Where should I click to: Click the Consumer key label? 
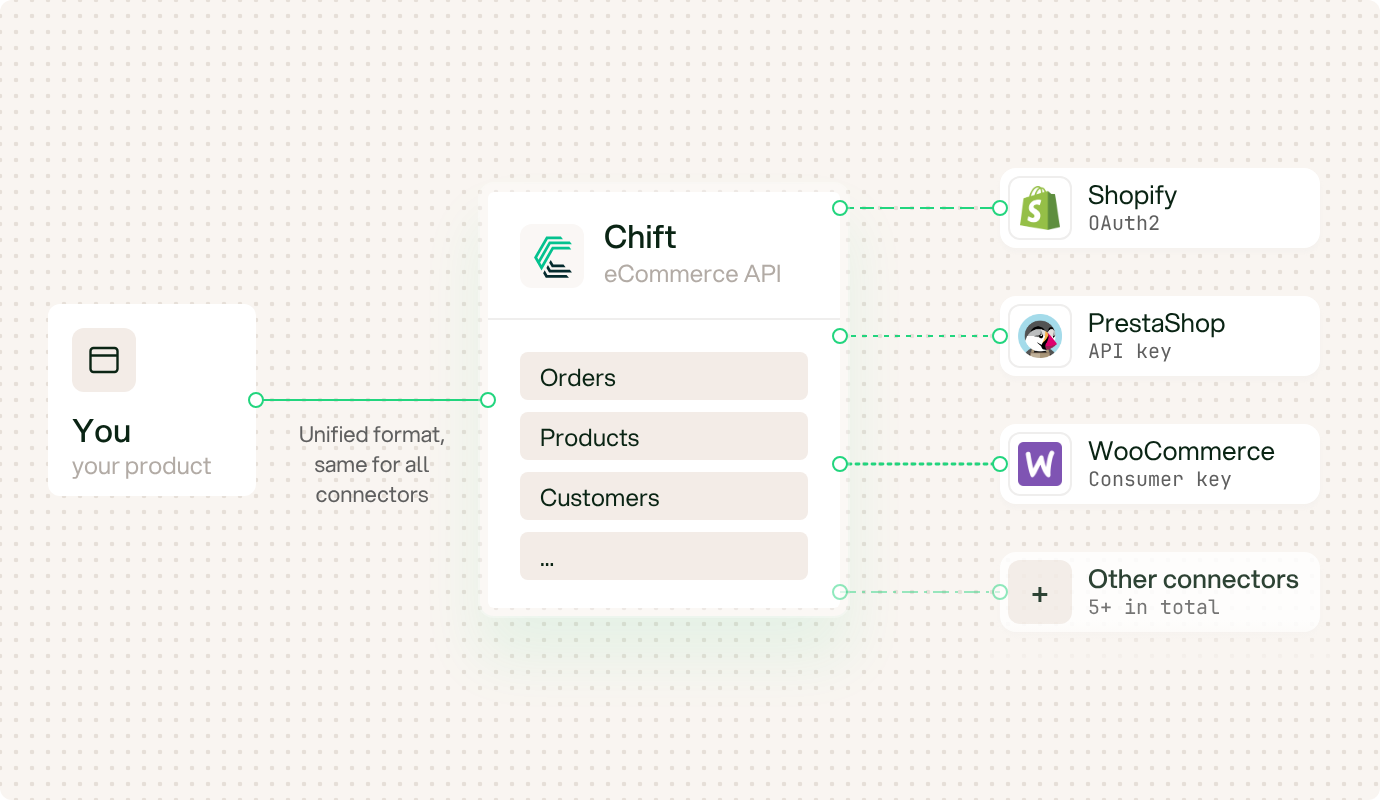pos(1160,479)
